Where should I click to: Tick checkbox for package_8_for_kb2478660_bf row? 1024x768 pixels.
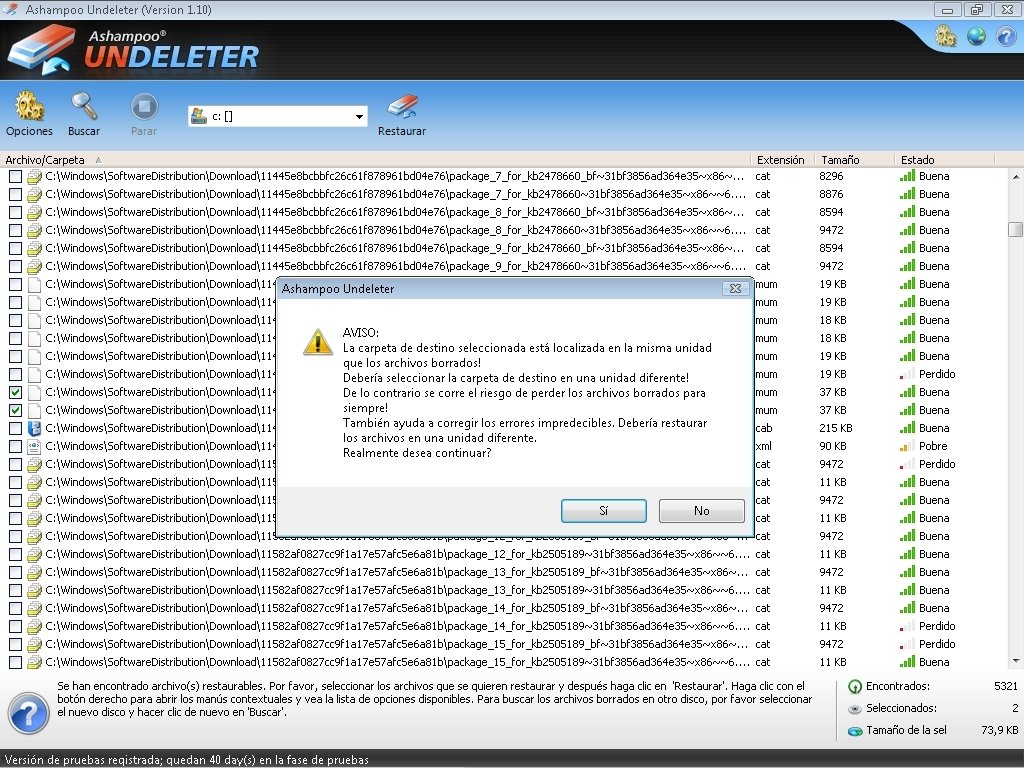point(15,212)
